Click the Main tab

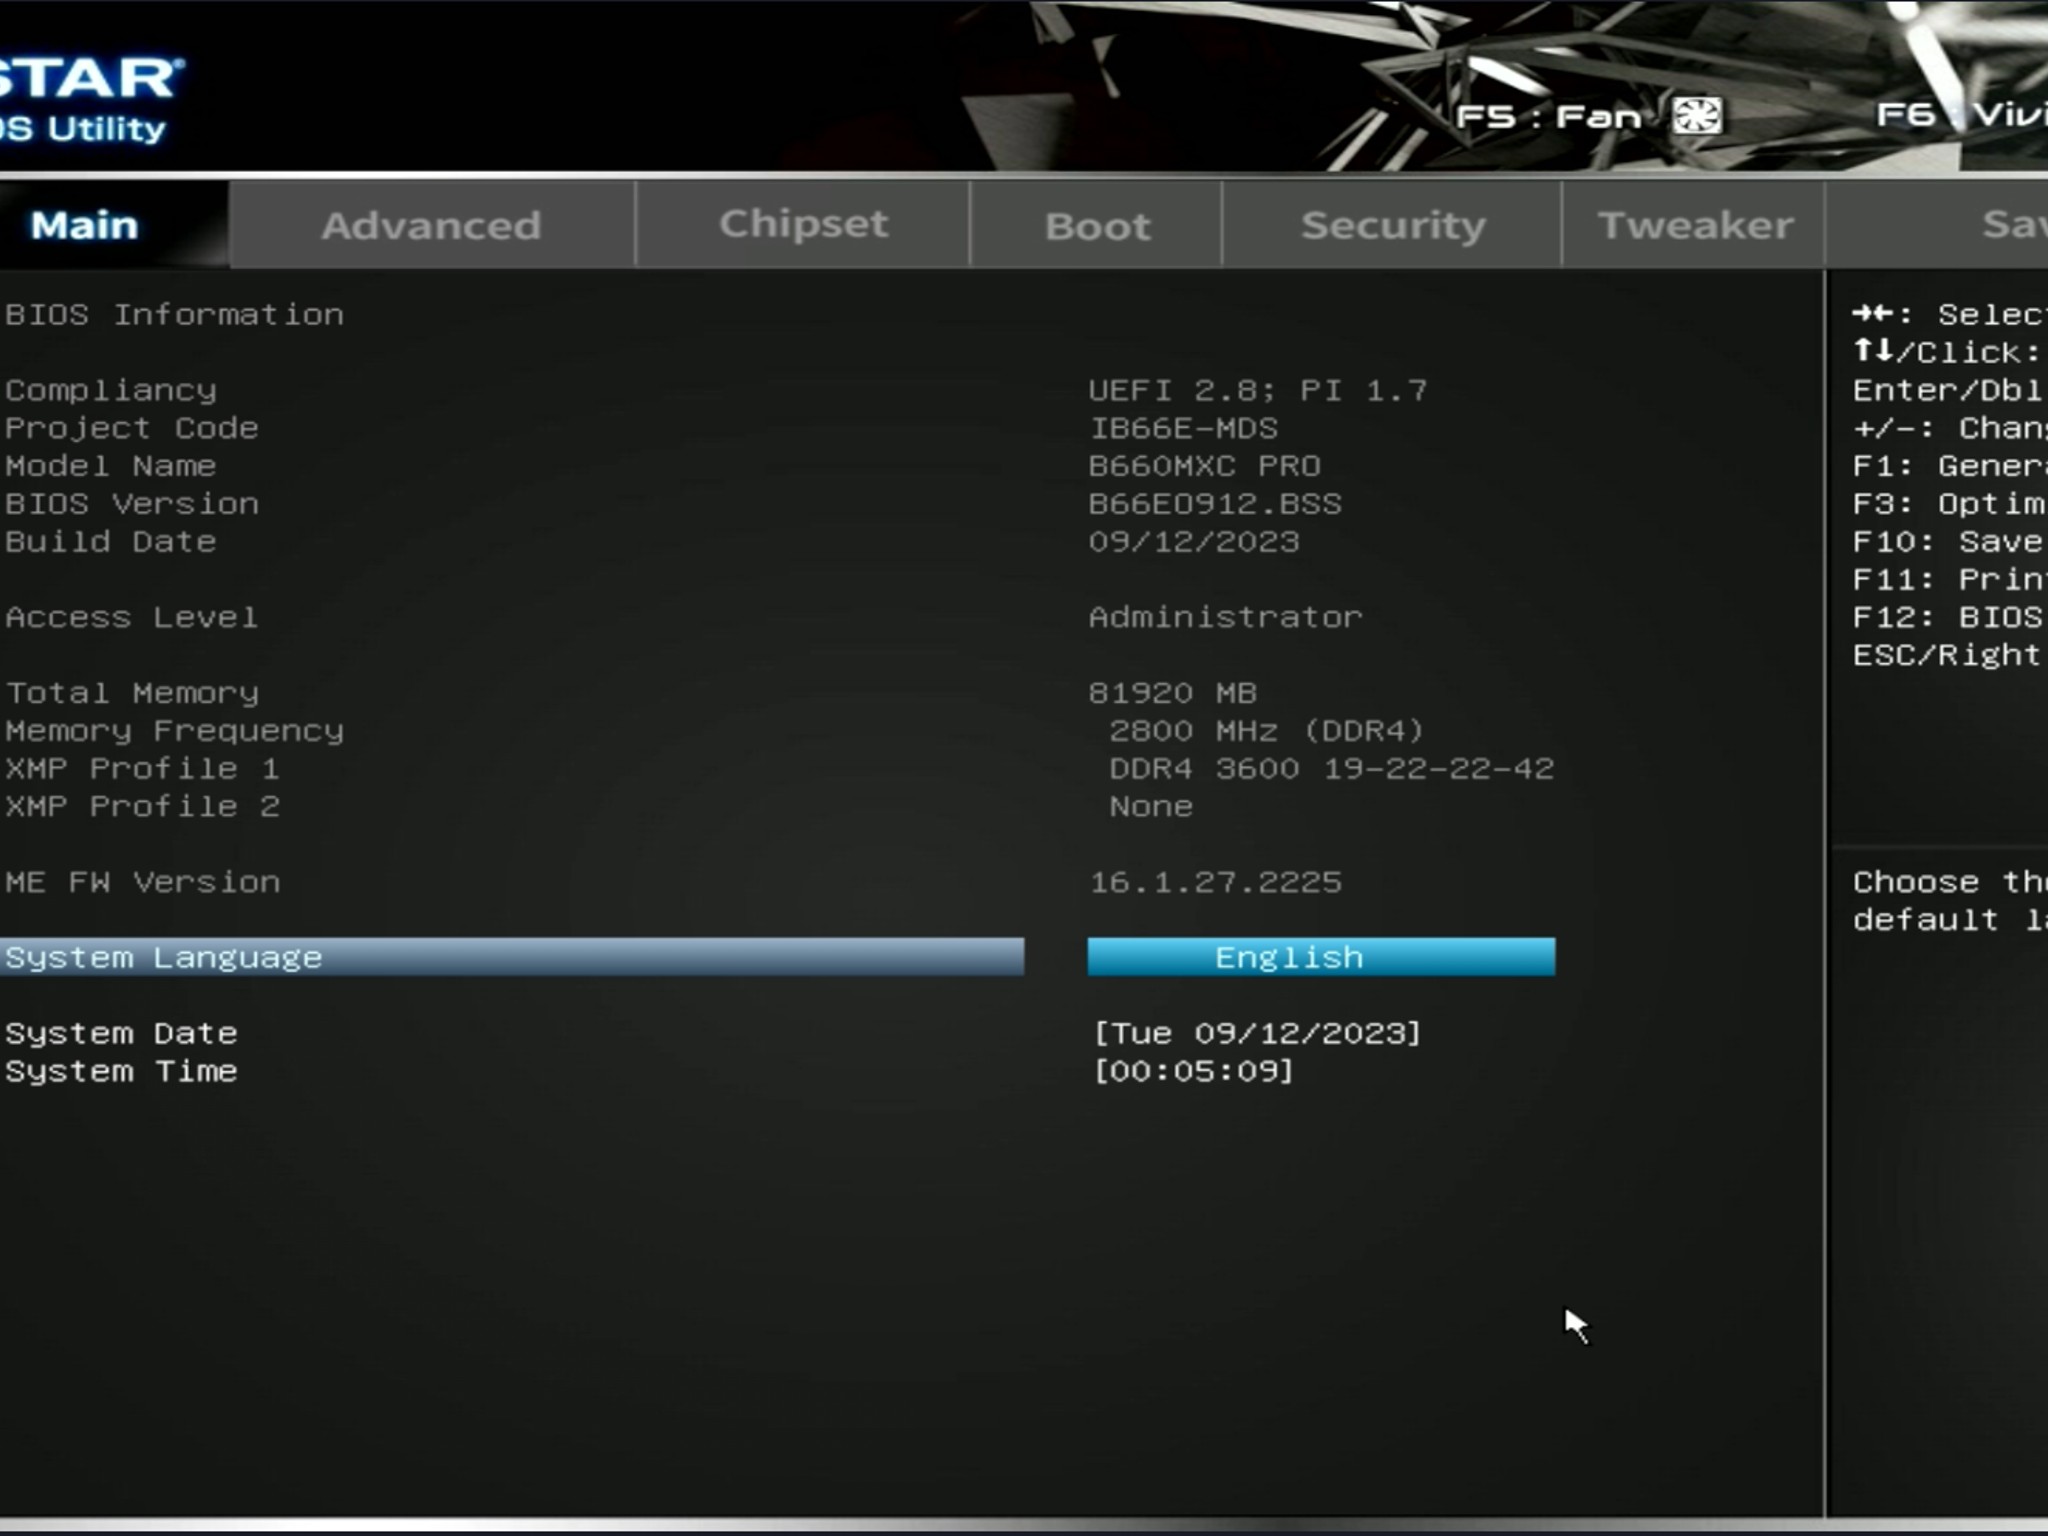85,225
